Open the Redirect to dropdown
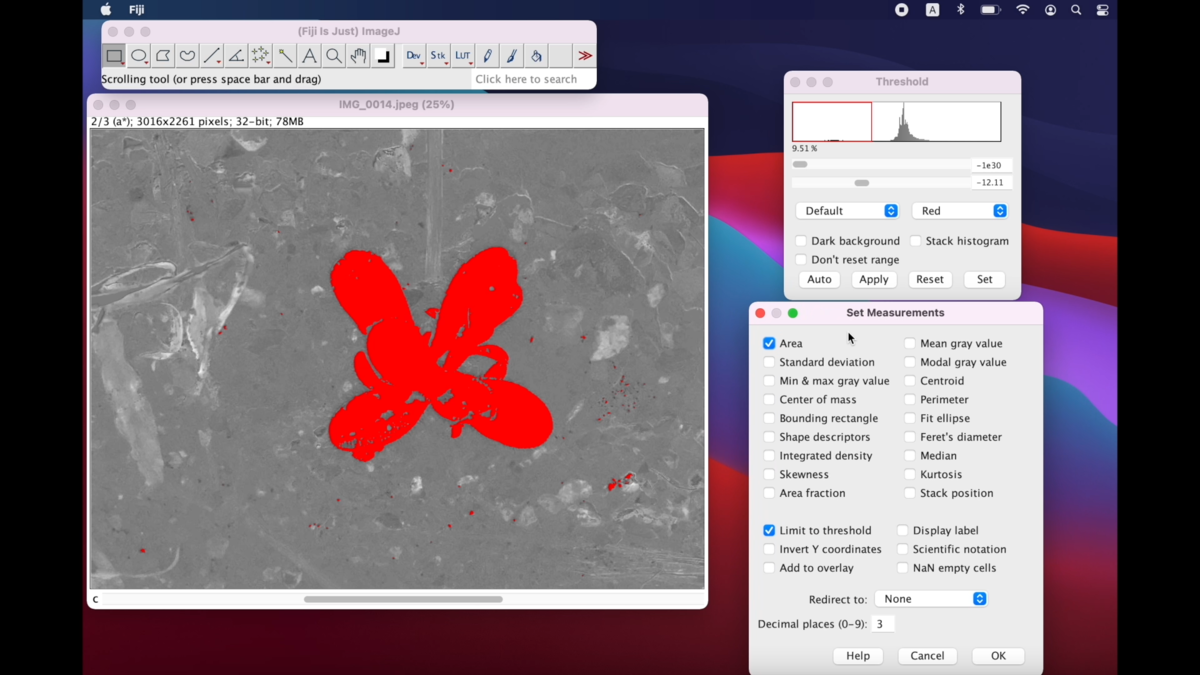1200x675 pixels. [931, 599]
